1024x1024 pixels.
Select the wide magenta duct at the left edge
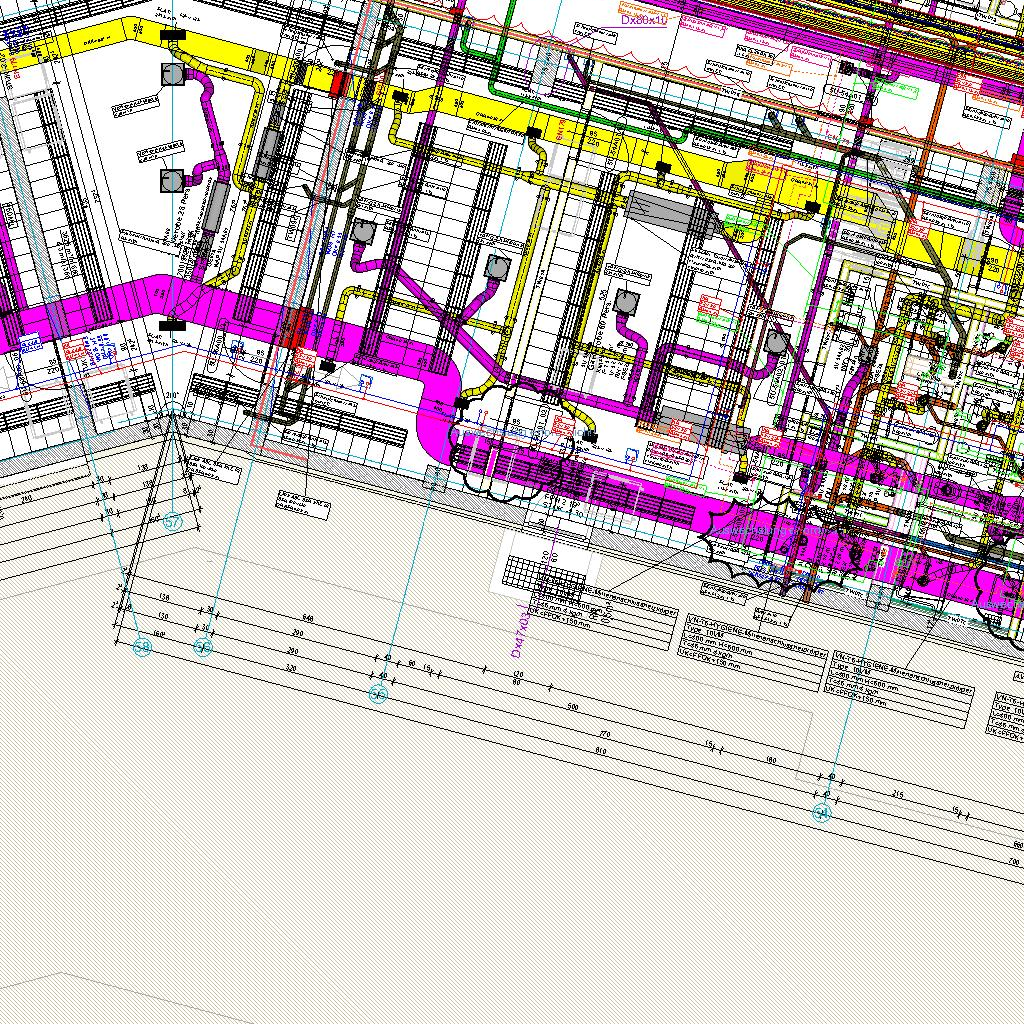(x=80, y=311)
